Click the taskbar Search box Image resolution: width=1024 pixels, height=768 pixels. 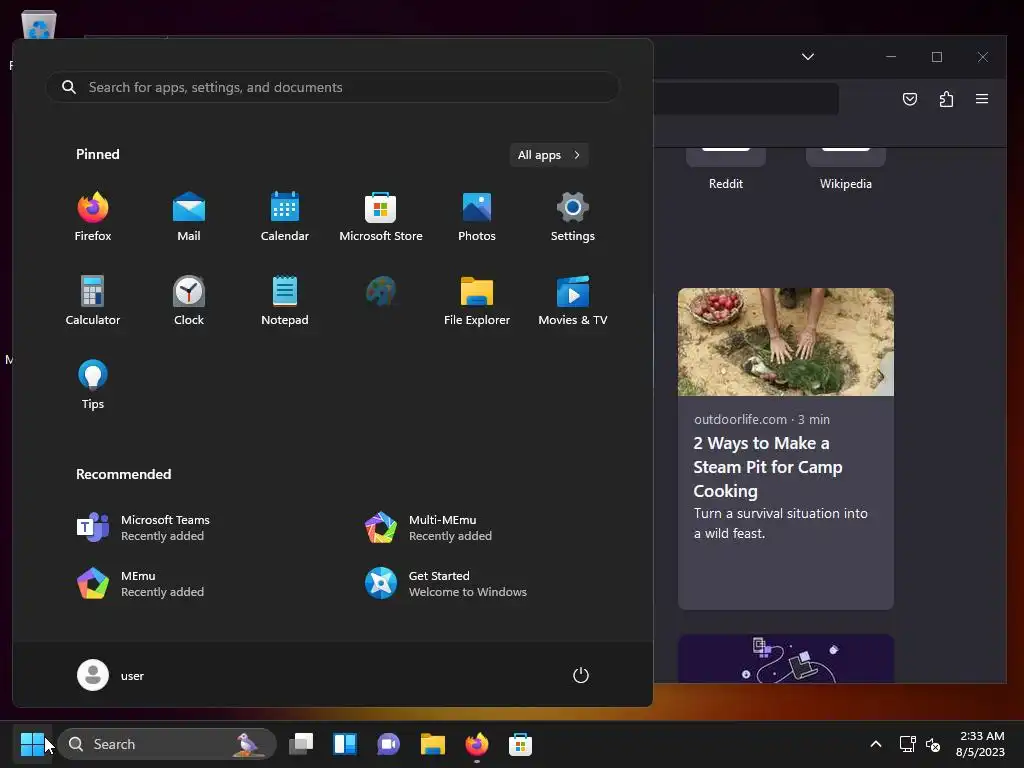pos(167,744)
